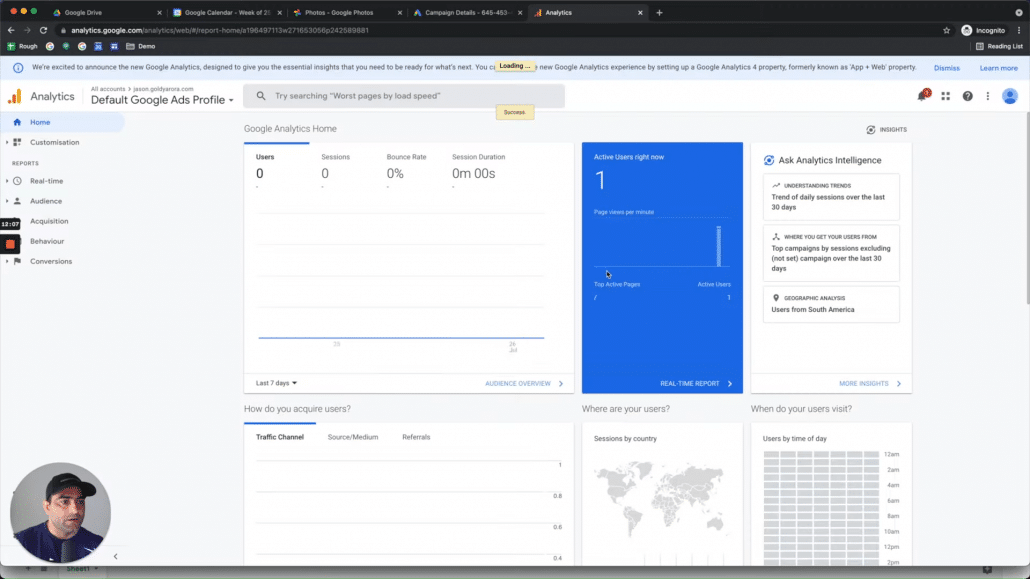The image size is (1030, 579).
Task: Open a new browser tab
Action: 659,12
